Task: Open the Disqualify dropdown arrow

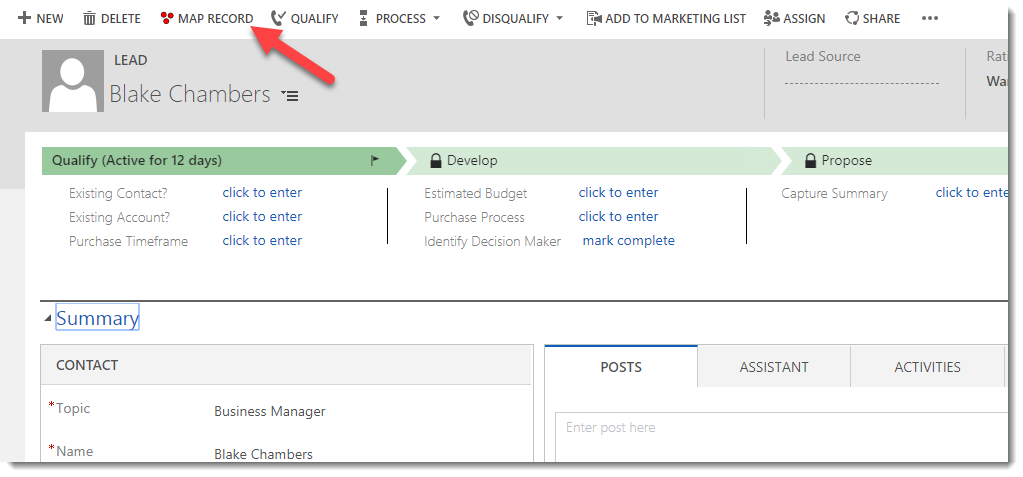Action: coord(559,18)
